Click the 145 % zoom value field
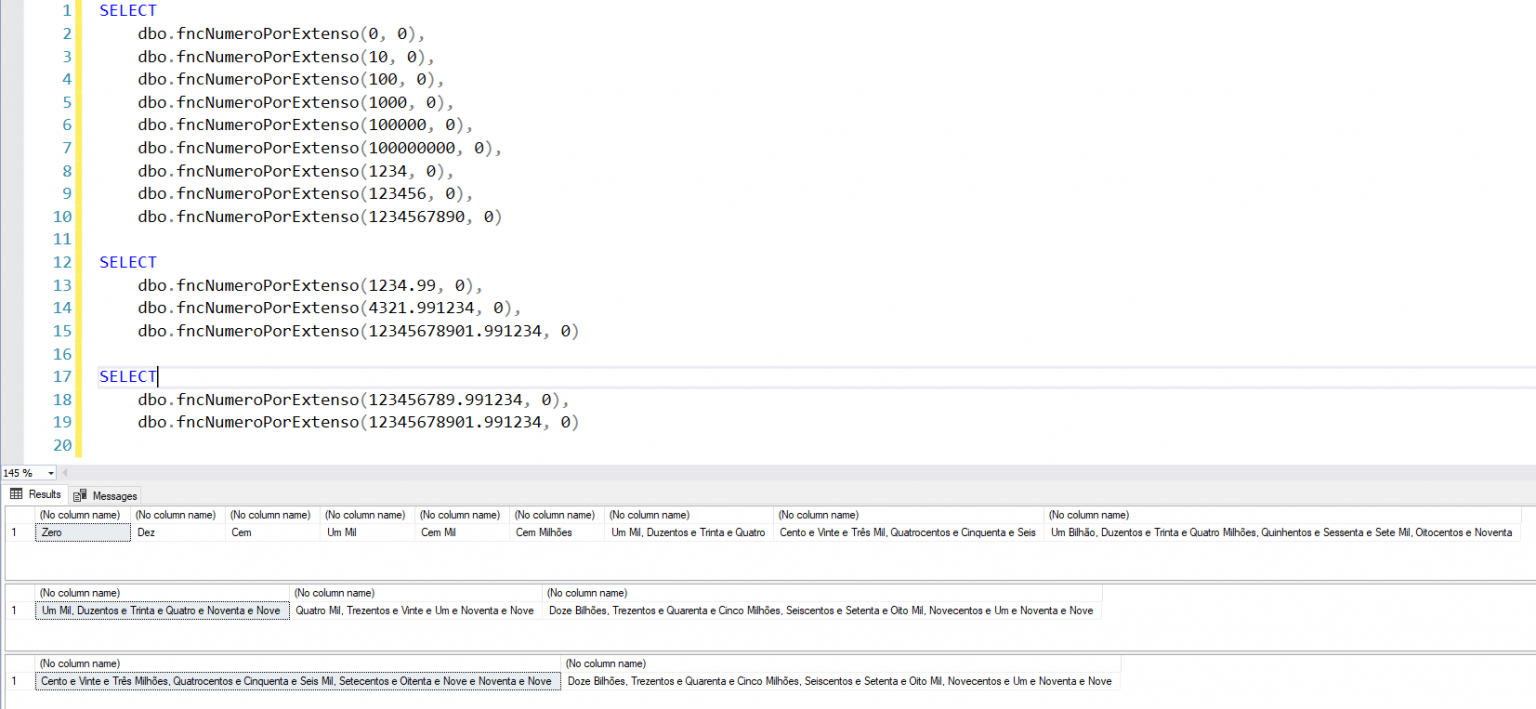1536x709 pixels. (20, 472)
